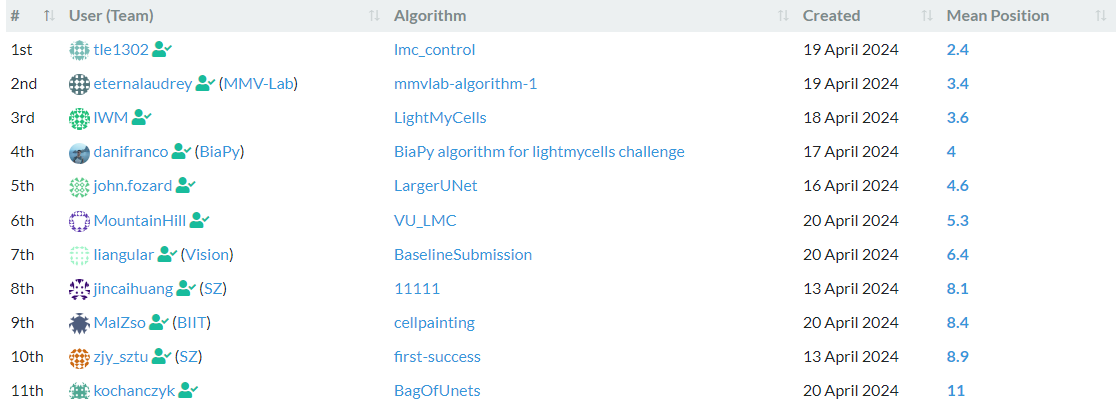Sort table by the # rank column arrows
Screen dimensions: 1118x399
pyautogui.click(x=48, y=16)
